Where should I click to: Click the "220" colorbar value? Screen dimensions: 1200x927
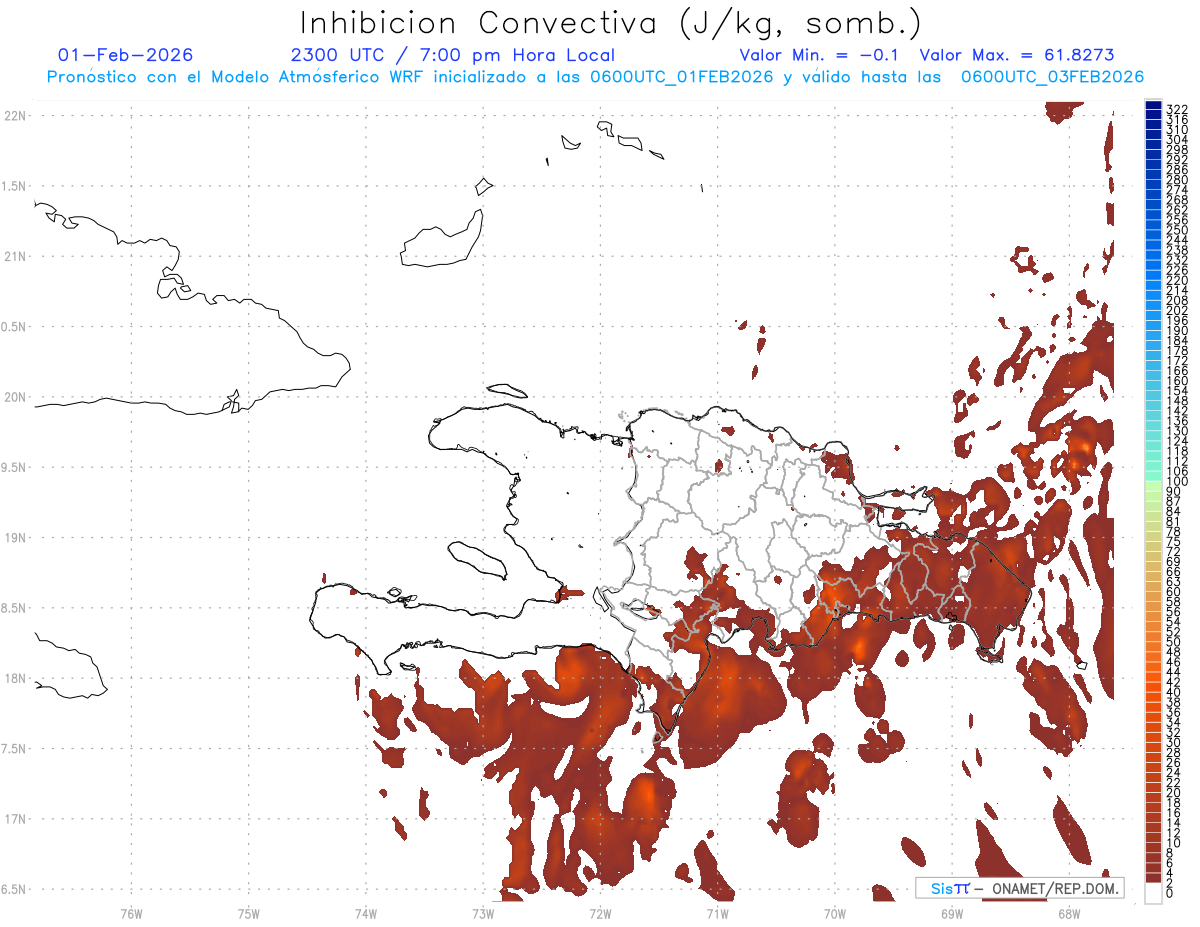(1176, 280)
